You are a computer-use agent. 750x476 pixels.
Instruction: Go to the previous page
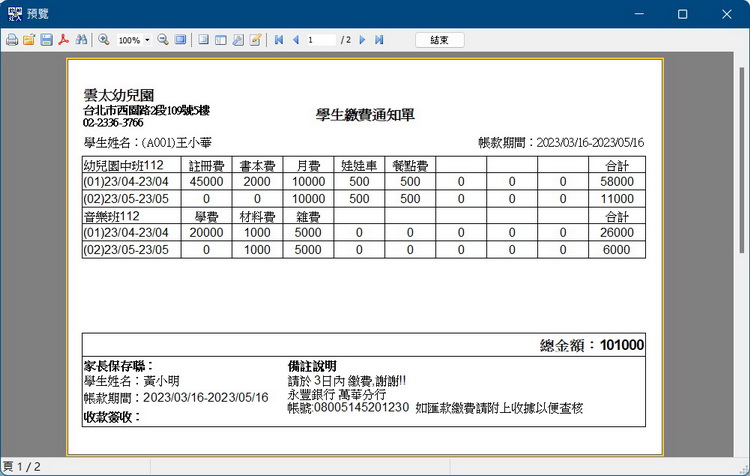click(295, 40)
